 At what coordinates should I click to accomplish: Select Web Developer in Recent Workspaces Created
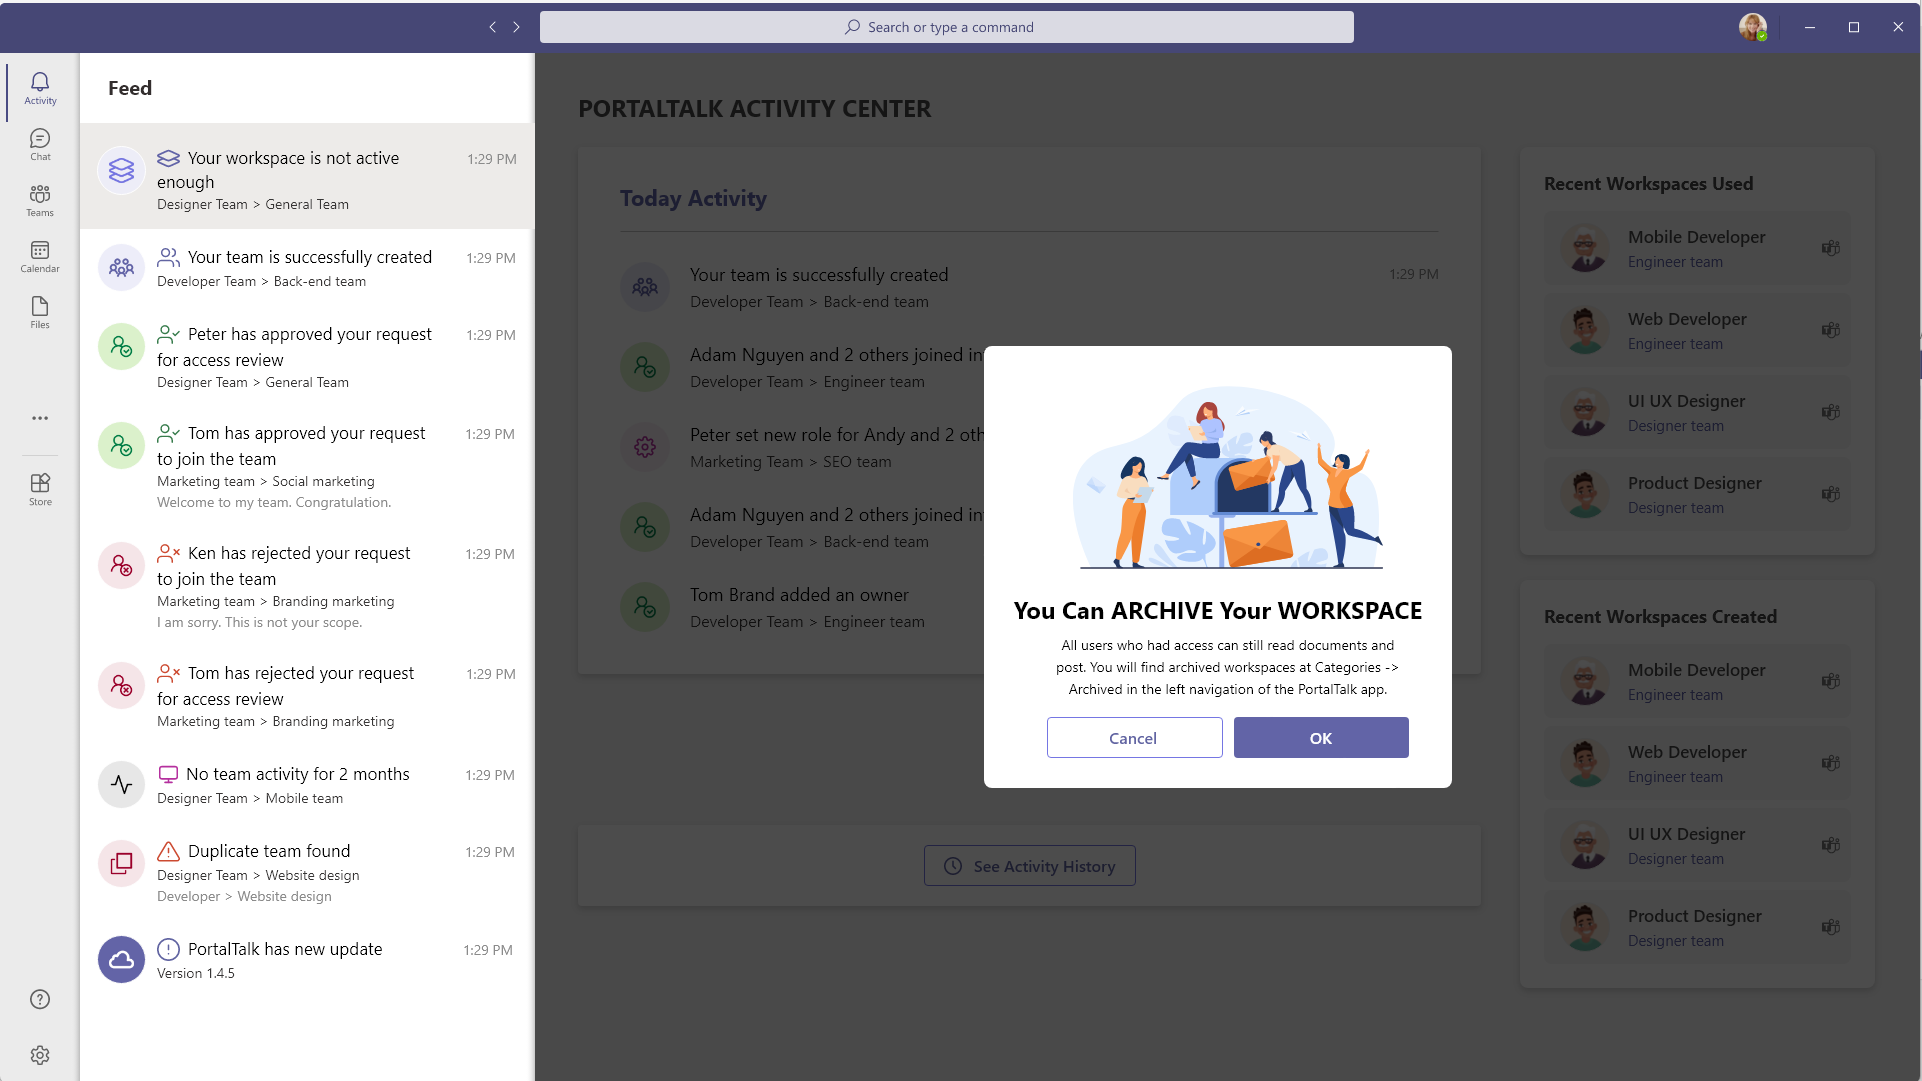click(1697, 763)
